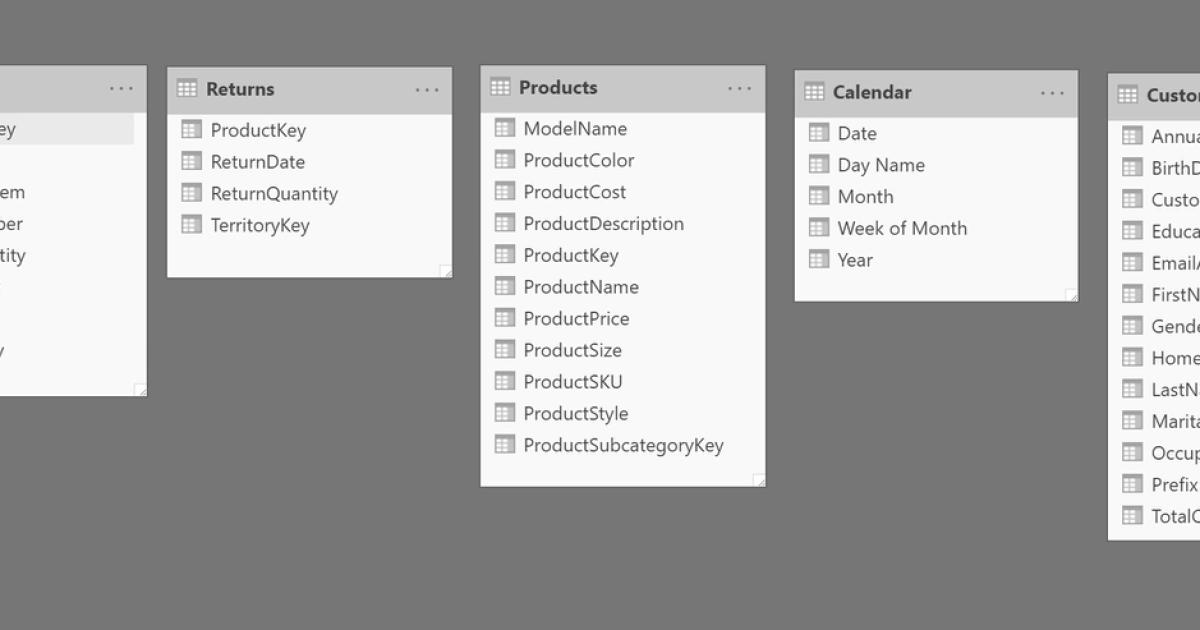The width and height of the screenshot is (1200, 630).
Task: Click the Products table title
Action: (558, 88)
